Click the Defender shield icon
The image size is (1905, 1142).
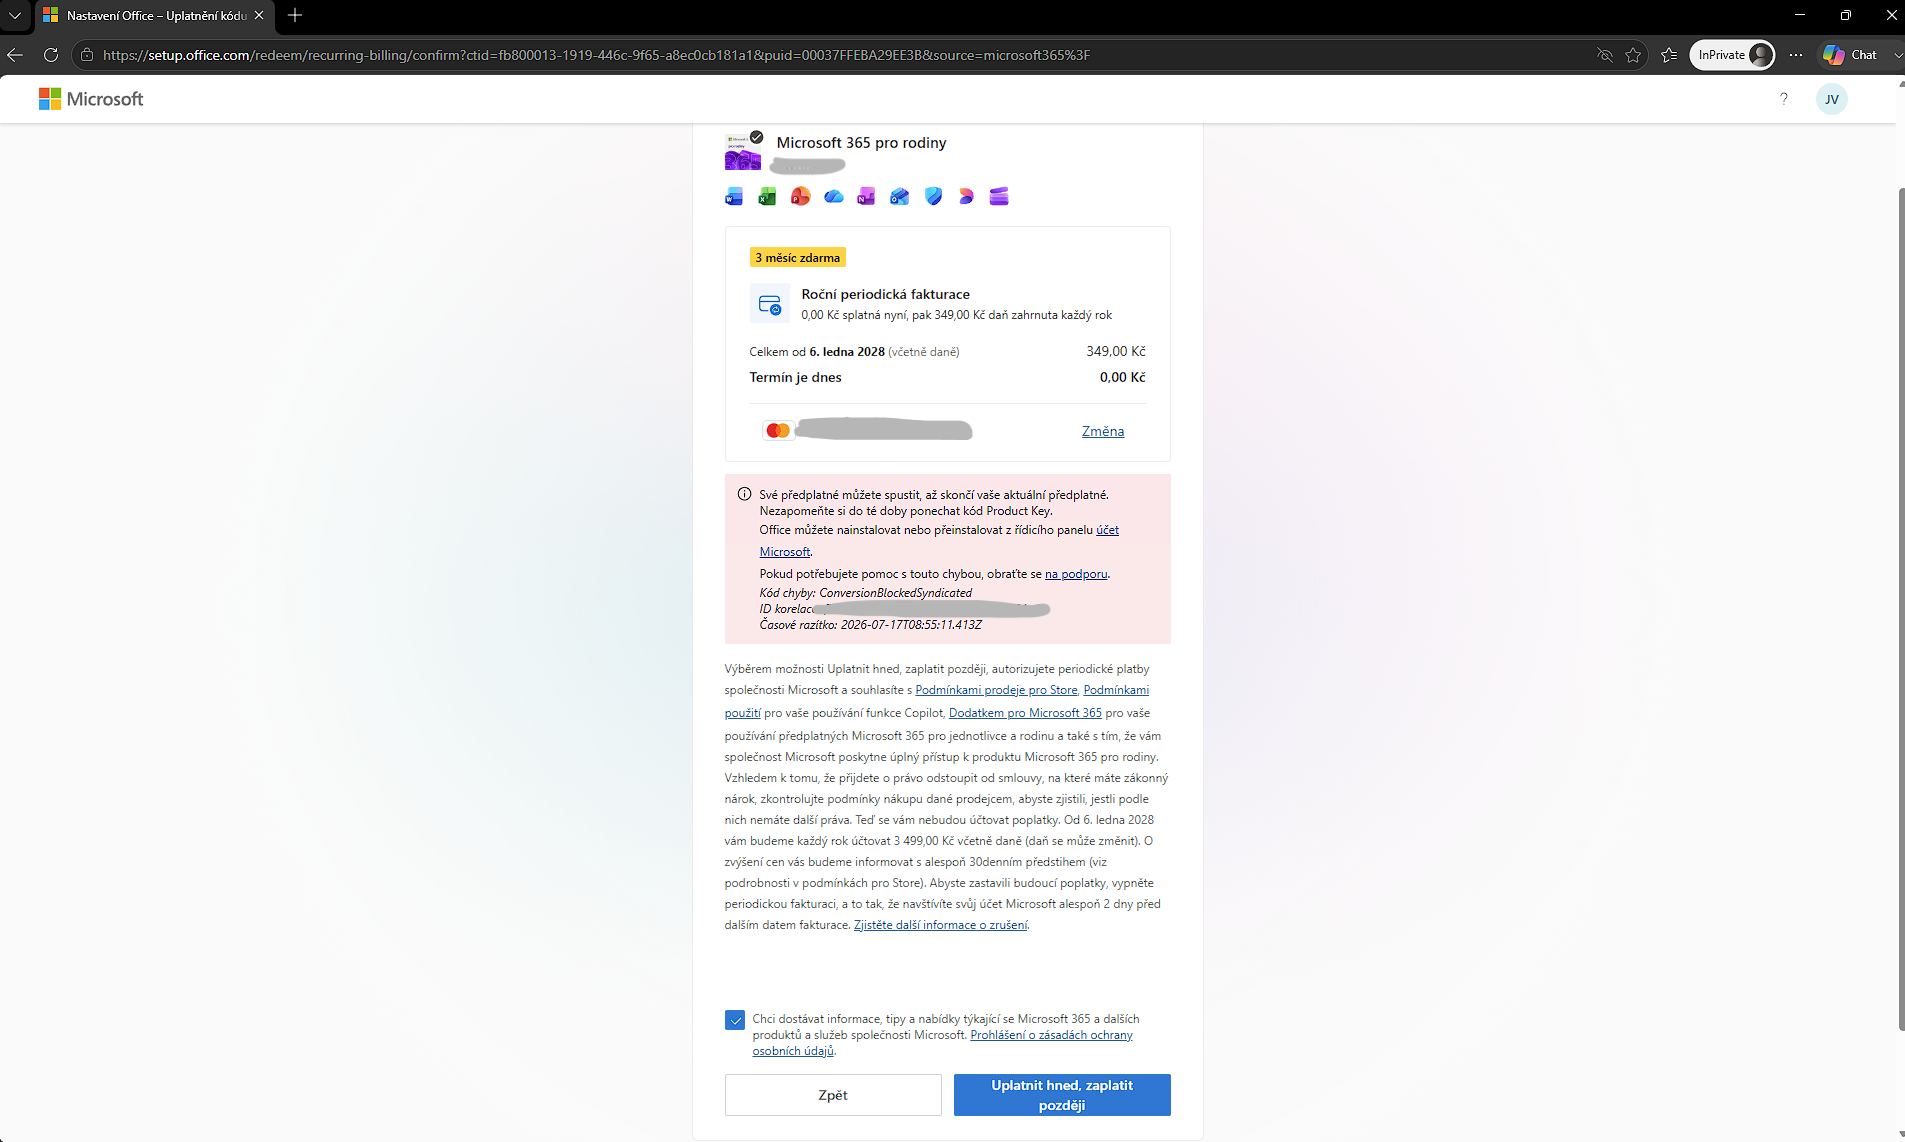pos(933,196)
